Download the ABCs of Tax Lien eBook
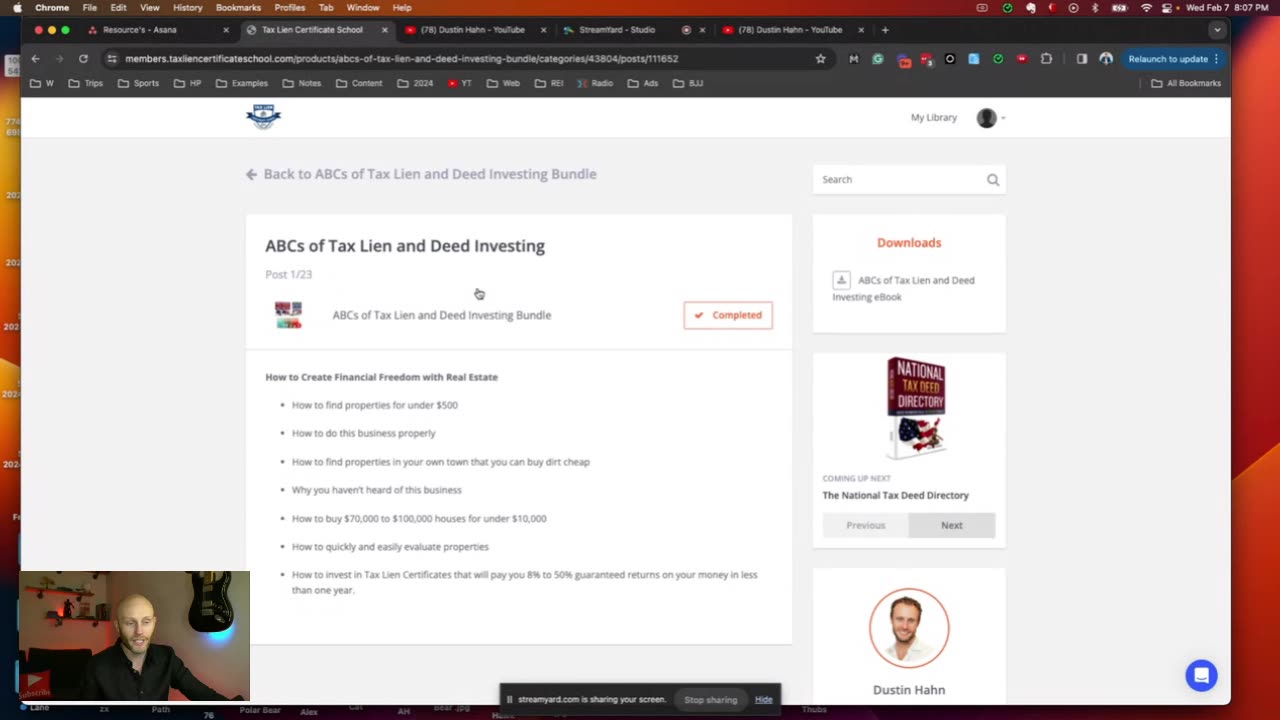 (904, 288)
